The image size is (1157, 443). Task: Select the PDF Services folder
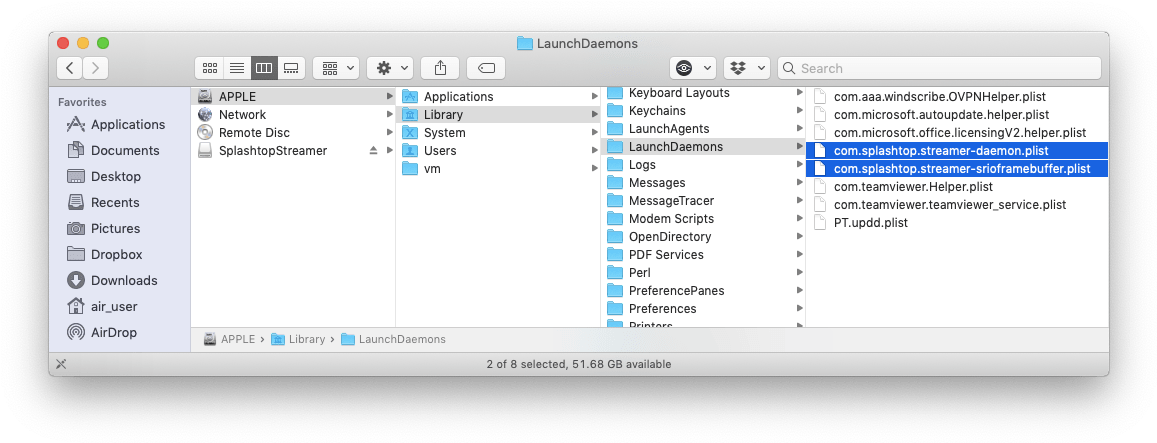tap(703, 255)
